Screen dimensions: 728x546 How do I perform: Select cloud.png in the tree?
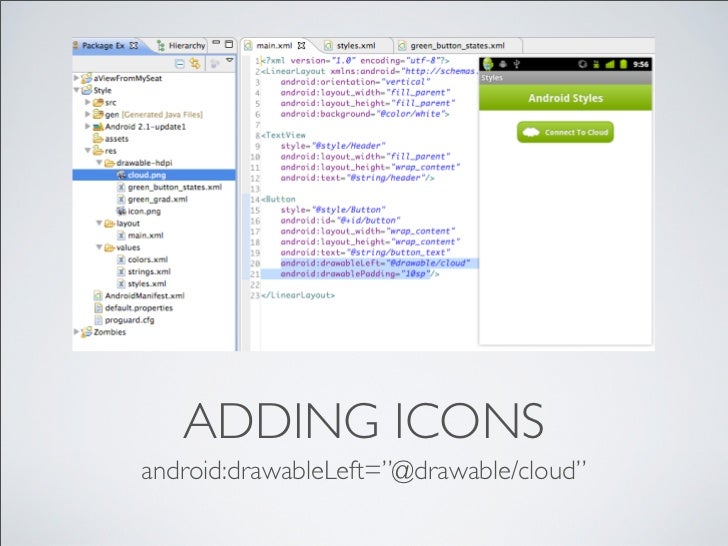tap(147, 175)
